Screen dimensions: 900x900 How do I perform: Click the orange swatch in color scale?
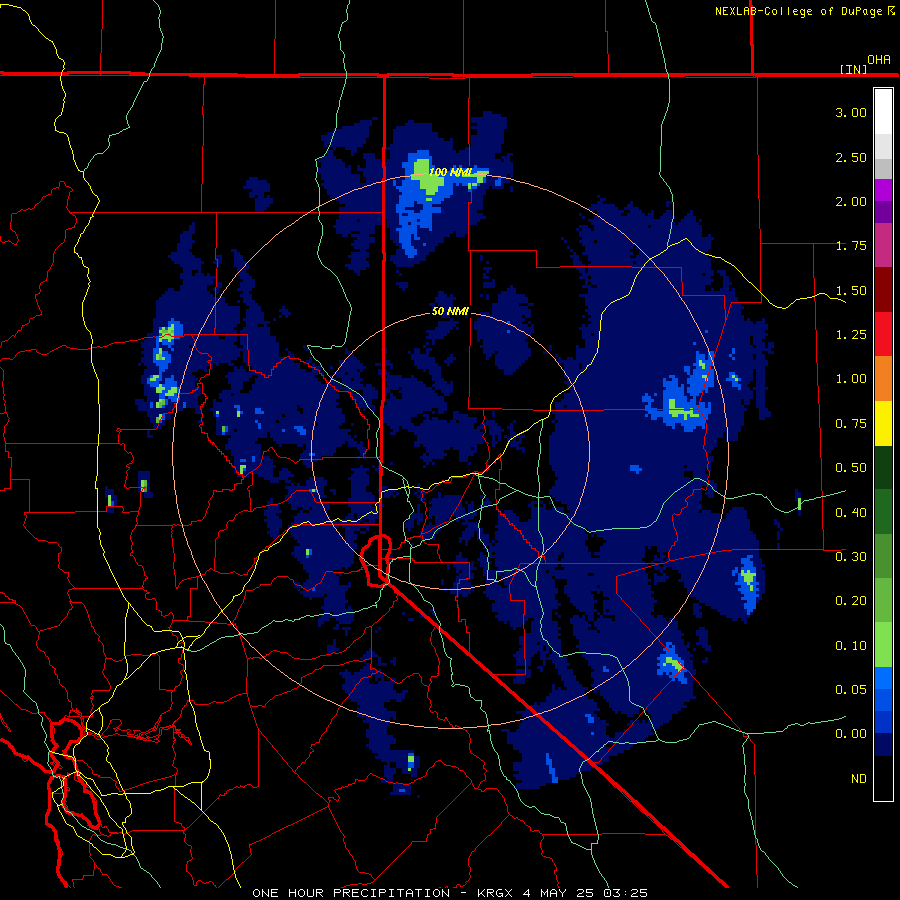883,379
